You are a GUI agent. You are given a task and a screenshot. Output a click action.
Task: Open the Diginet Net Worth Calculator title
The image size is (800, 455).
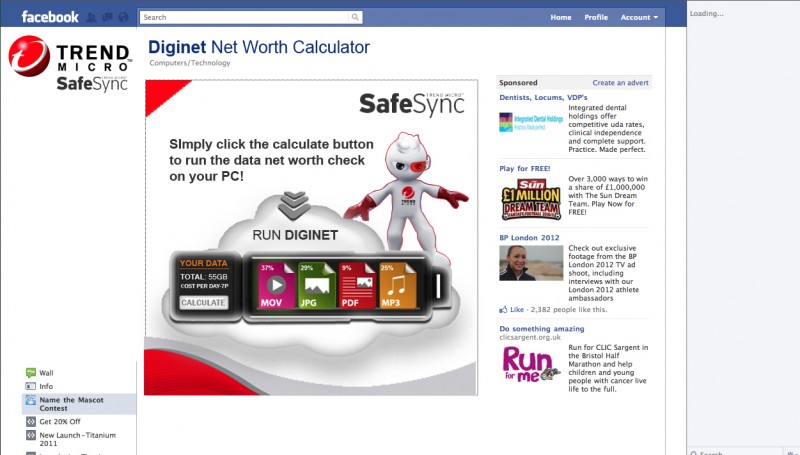[x=259, y=47]
